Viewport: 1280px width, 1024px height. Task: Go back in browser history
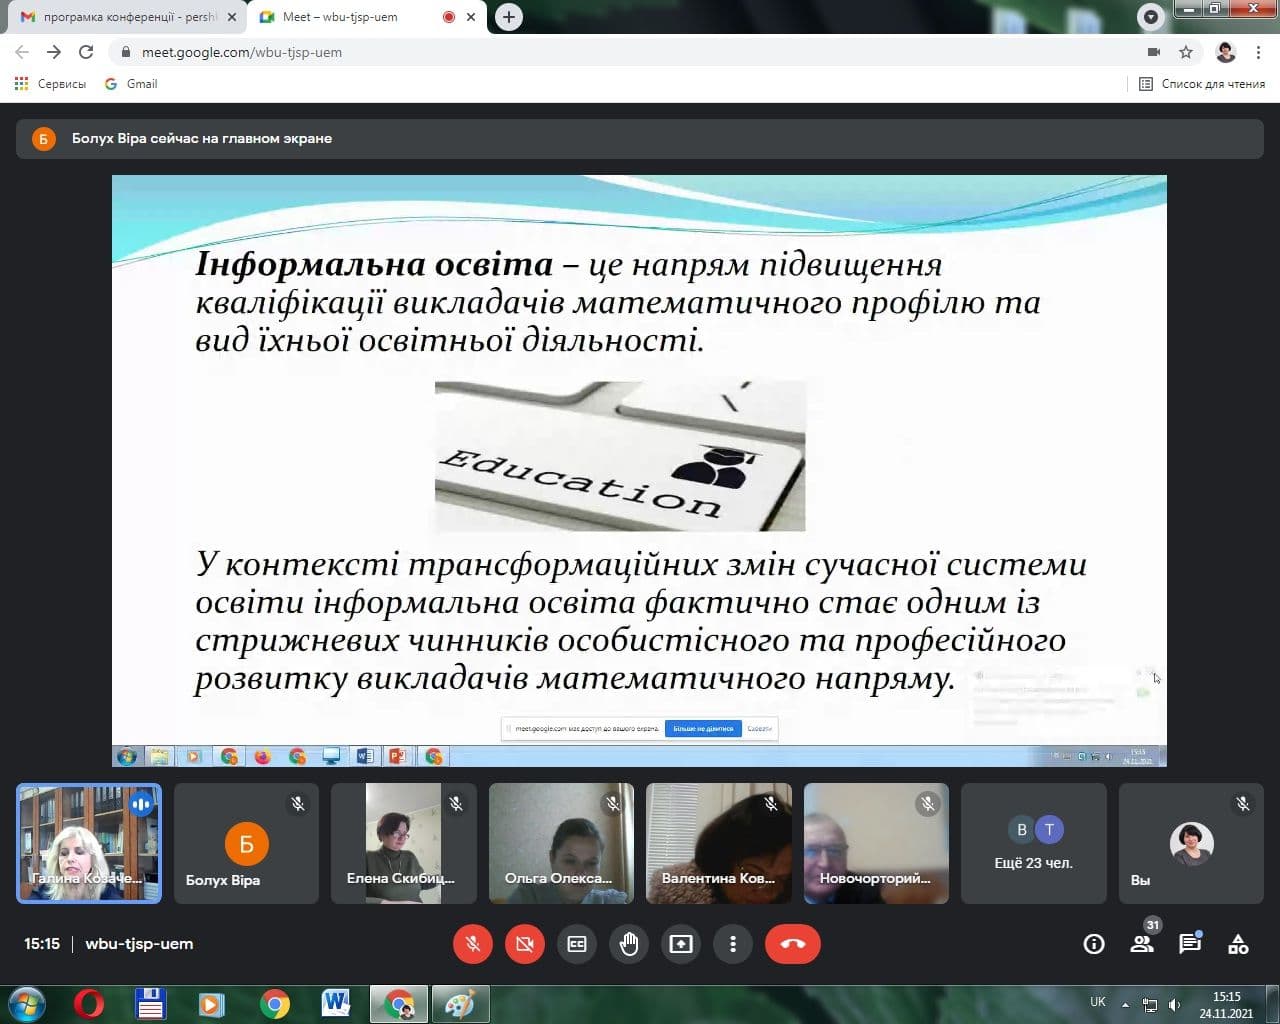click(22, 52)
